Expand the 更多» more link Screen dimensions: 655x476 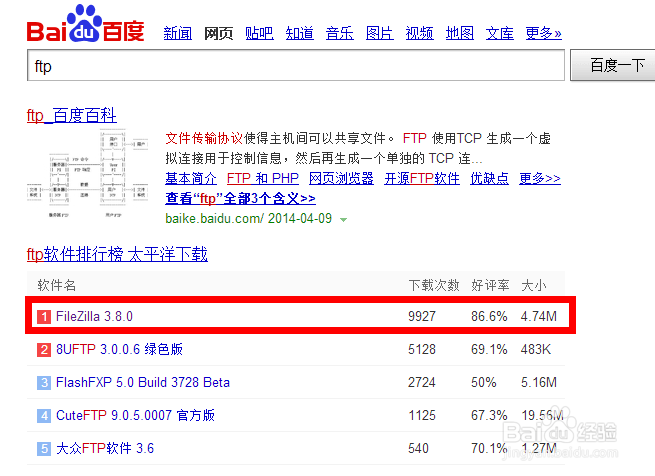click(x=543, y=33)
